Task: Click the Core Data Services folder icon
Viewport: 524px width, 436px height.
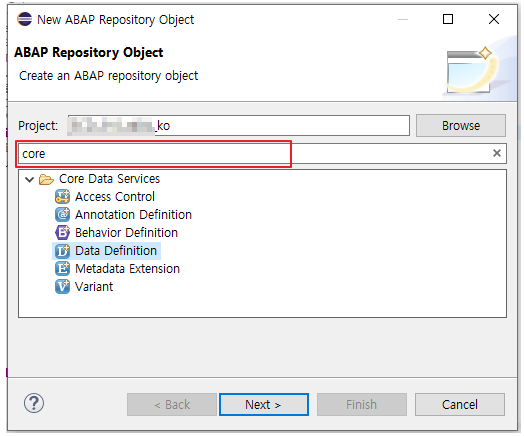Action: [x=46, y=179]
